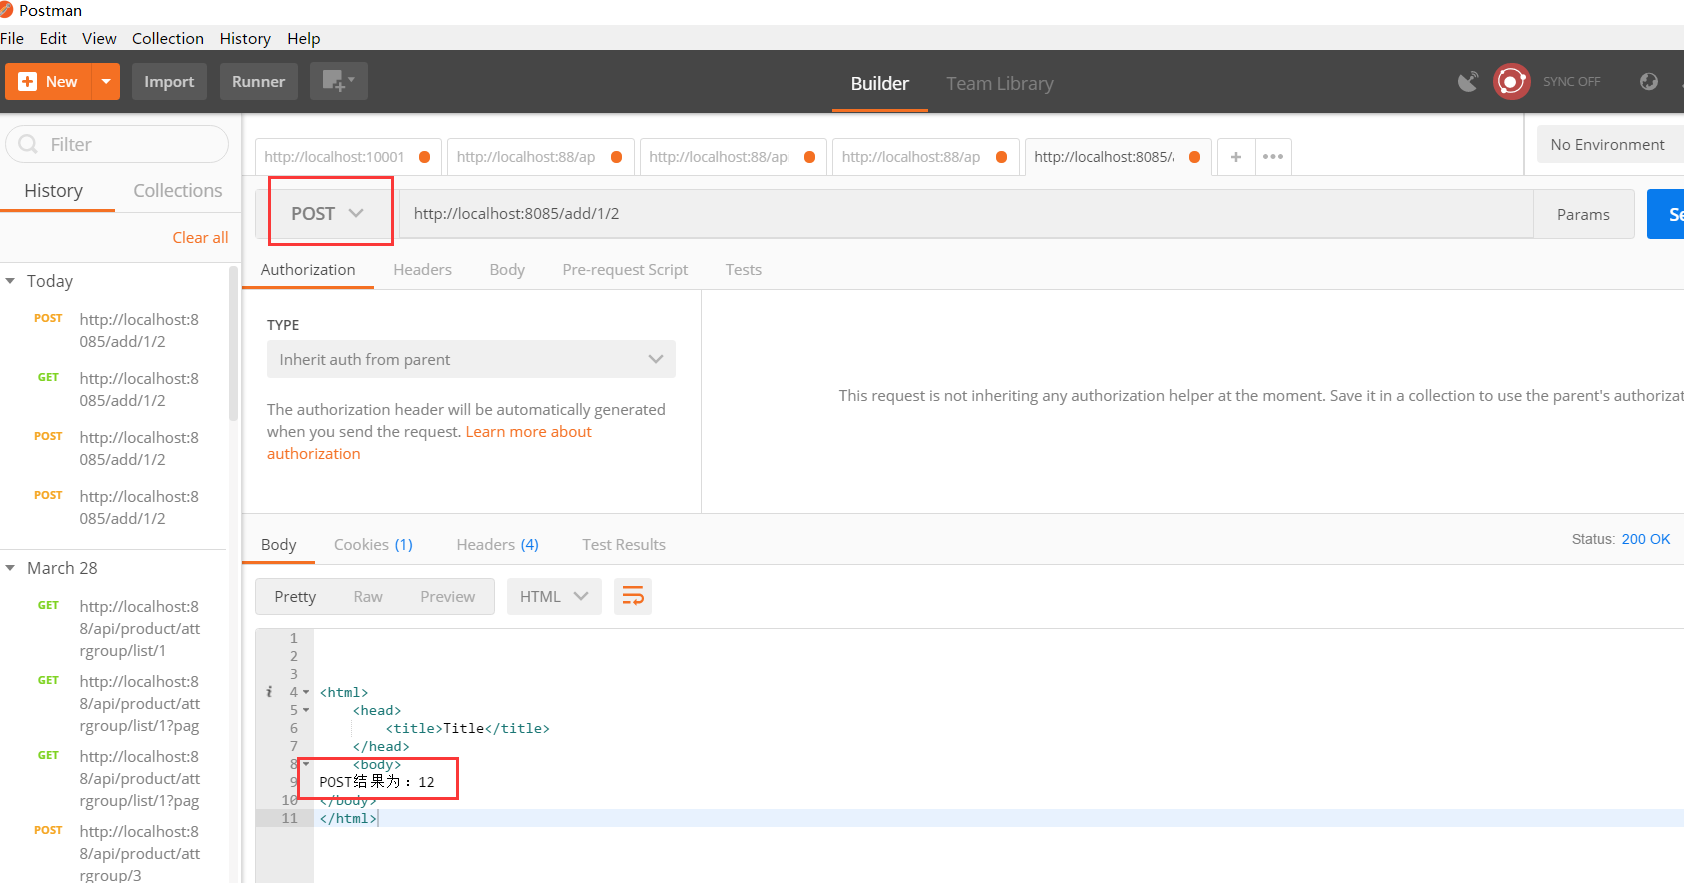Select the Collections sidebar tab
Viewport: 1684px width, 883px height.
pyautogui.click(x=178, y=190)
